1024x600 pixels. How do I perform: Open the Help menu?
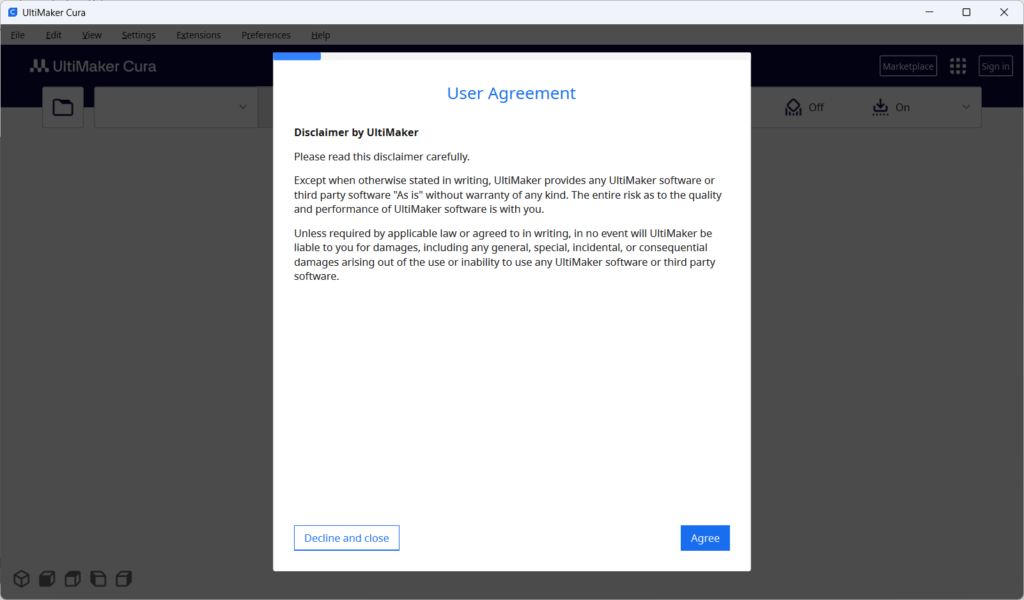[x=321, y=35]
